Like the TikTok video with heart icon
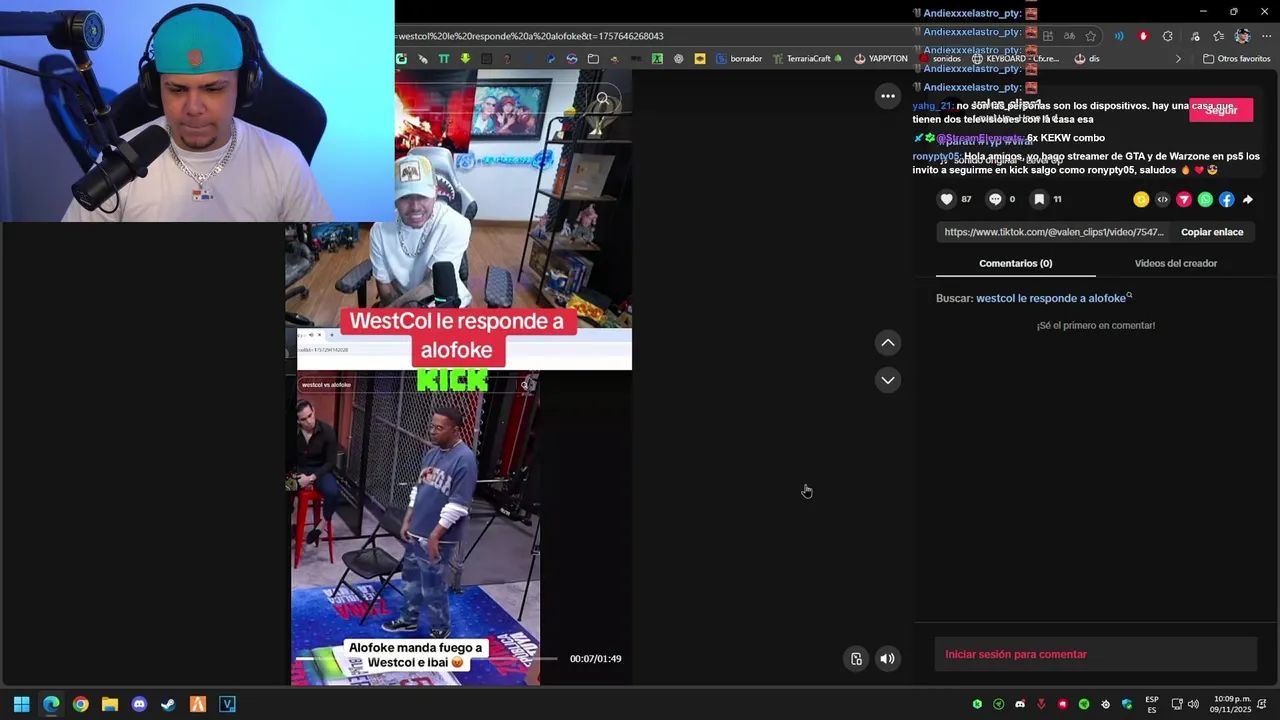 pos(946,199)
